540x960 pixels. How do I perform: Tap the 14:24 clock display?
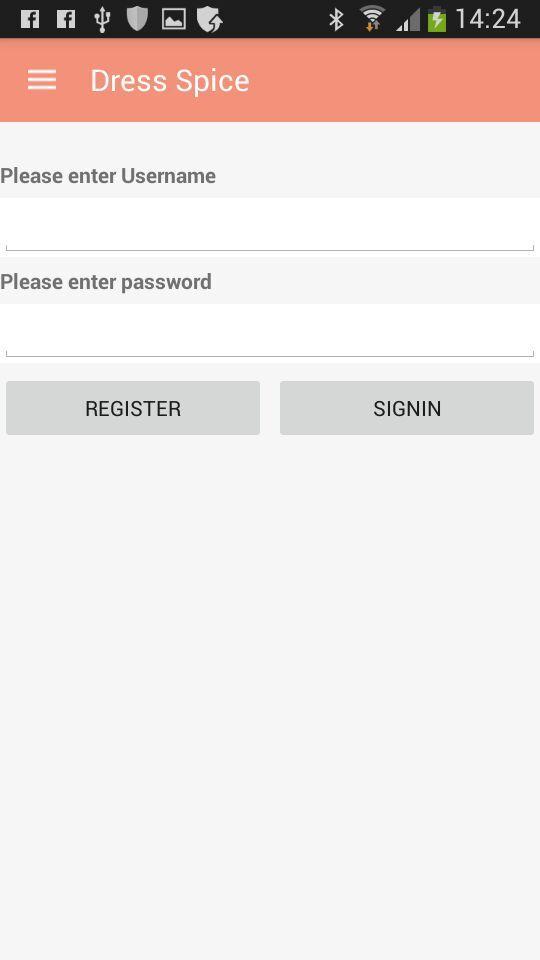[x=488, y=19]
